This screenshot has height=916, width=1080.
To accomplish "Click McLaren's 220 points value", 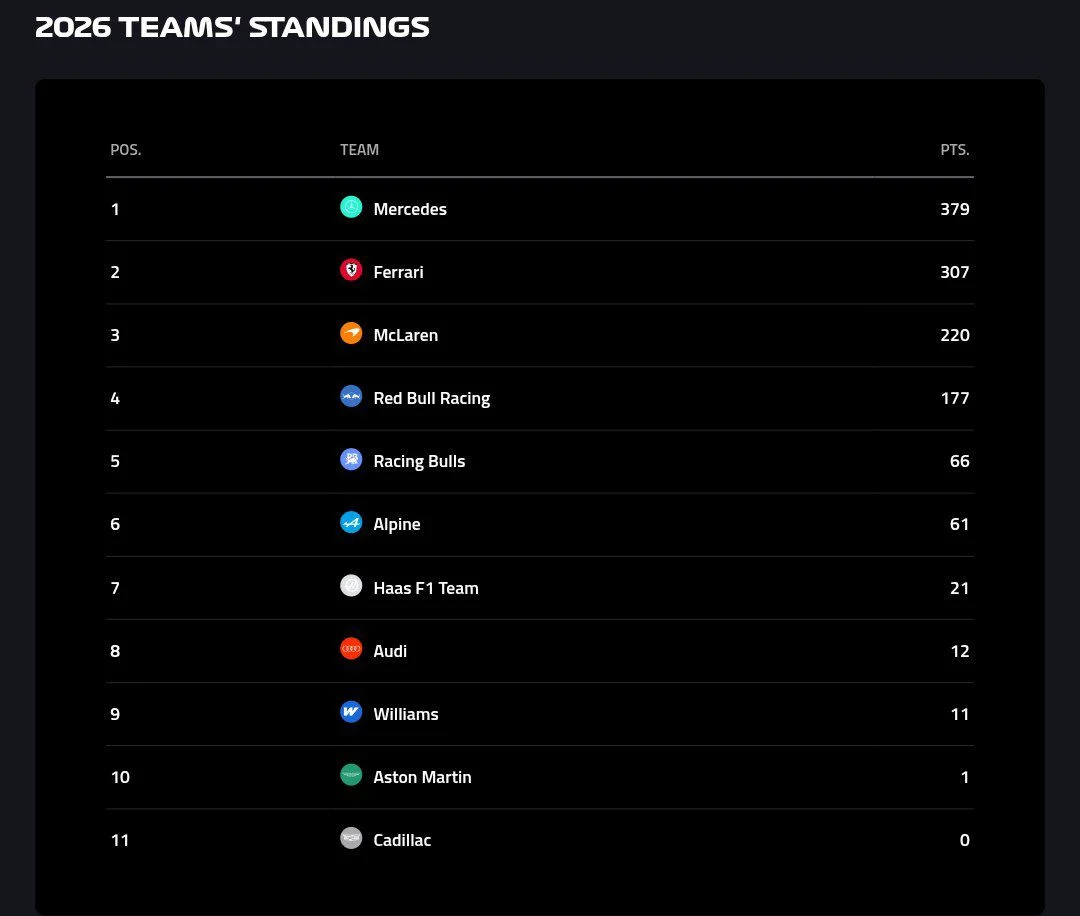I will (x=955, y=335).
